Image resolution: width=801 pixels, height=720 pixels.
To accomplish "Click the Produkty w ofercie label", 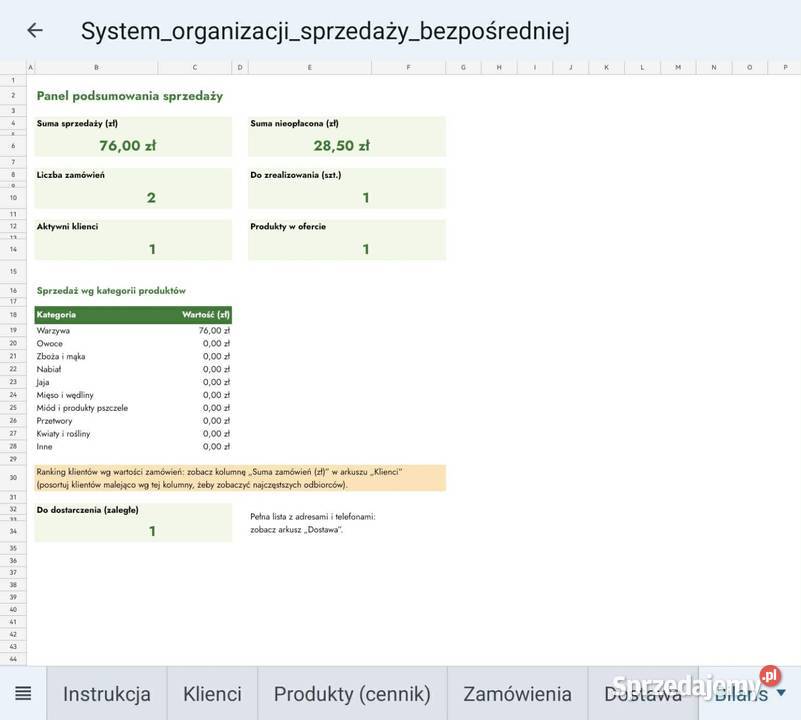I will (288, 226).
